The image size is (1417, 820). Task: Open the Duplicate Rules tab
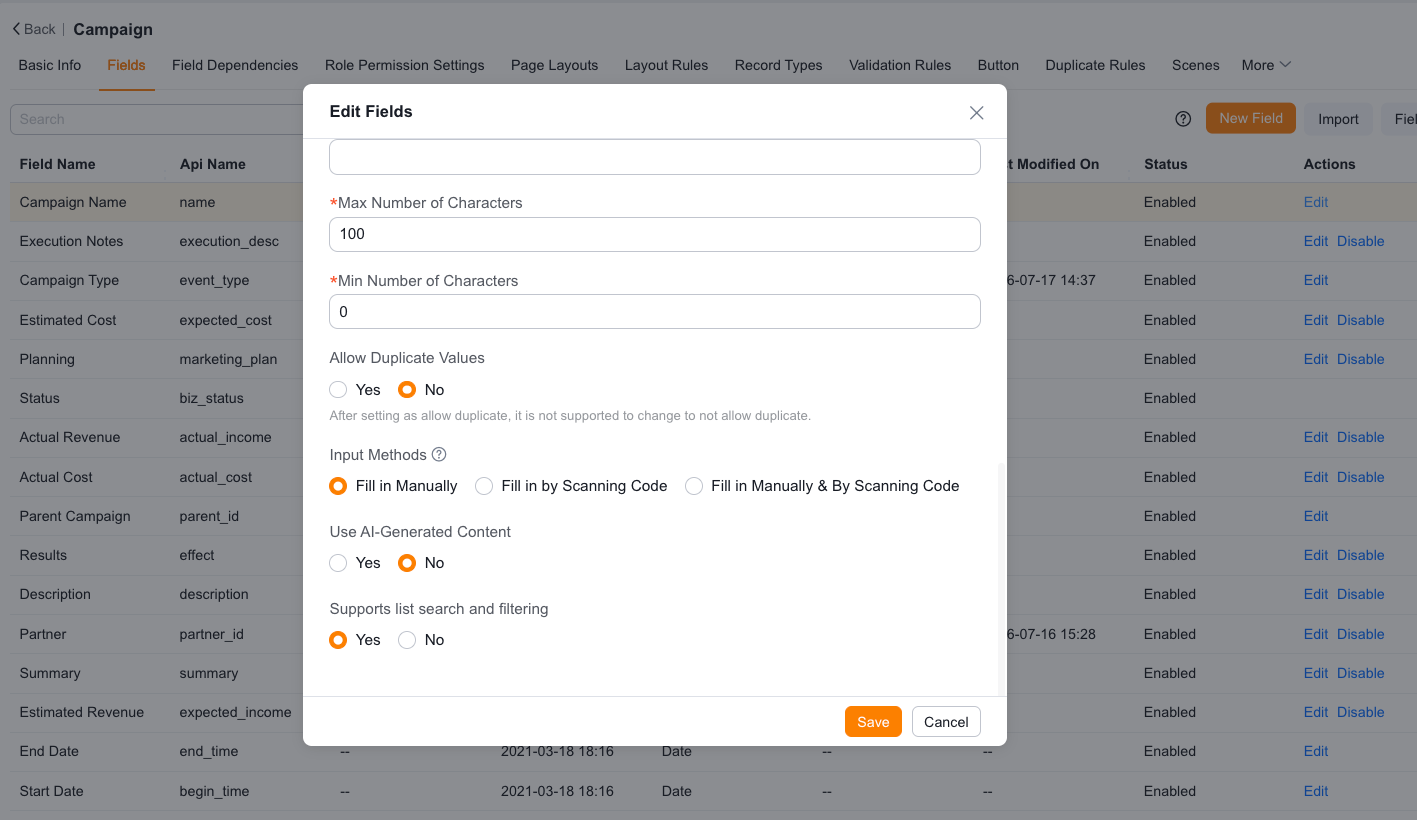[1095, 65]
